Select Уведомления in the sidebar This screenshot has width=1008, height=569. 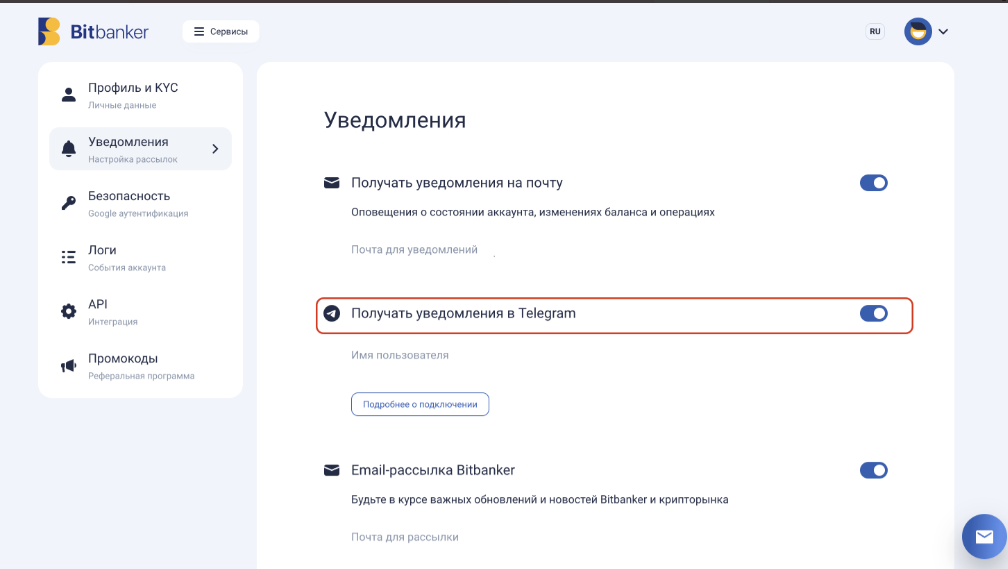coord(140,149)
